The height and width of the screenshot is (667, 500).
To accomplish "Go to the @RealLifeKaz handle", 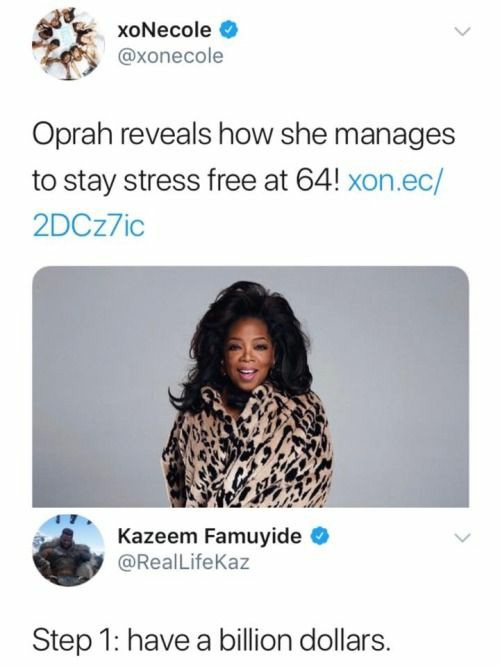I will click(183, 562).
